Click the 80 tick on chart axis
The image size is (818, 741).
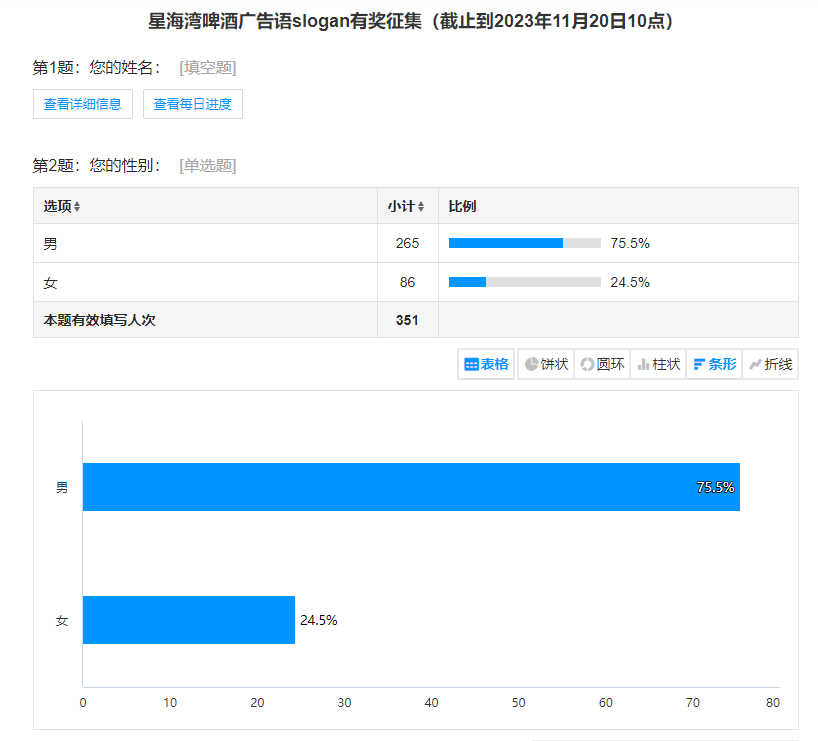tap(773, 703)
